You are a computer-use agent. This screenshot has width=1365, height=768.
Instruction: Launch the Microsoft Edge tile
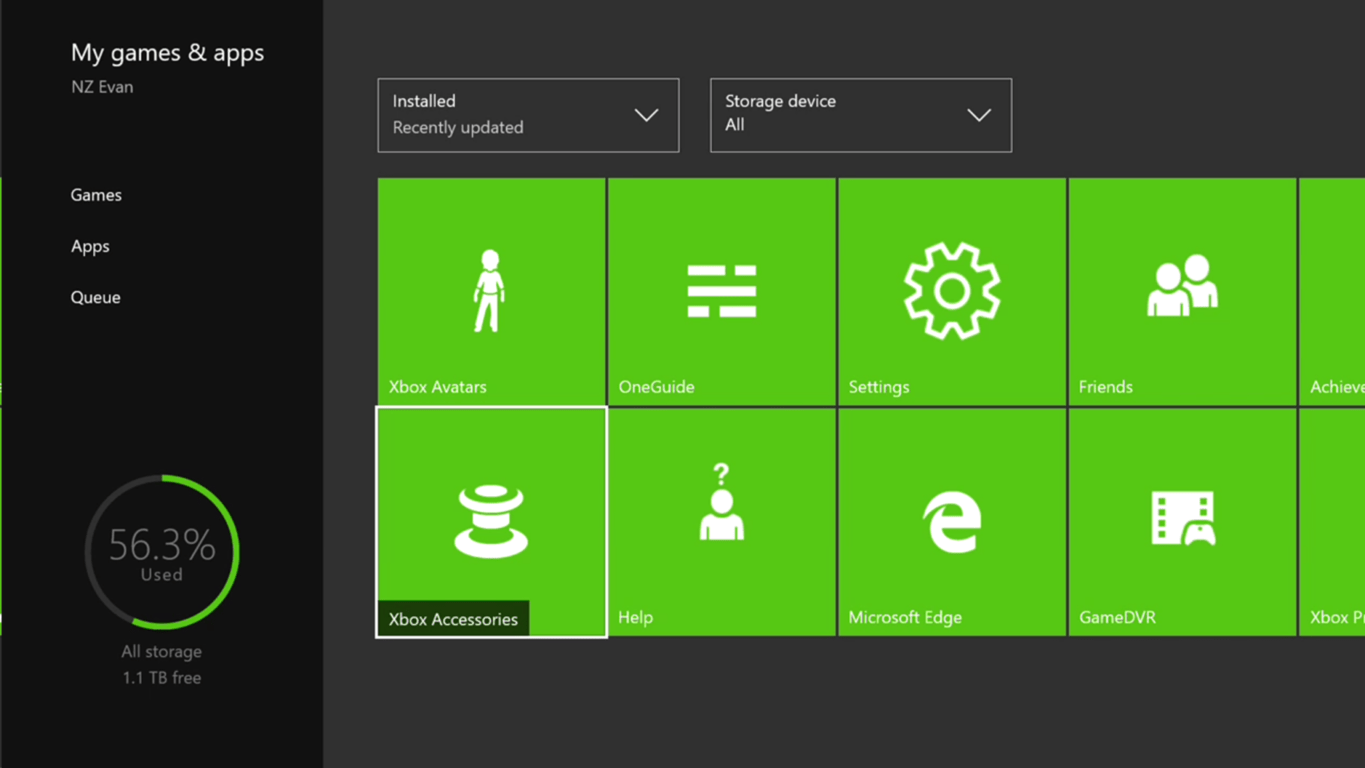point(951,522)
